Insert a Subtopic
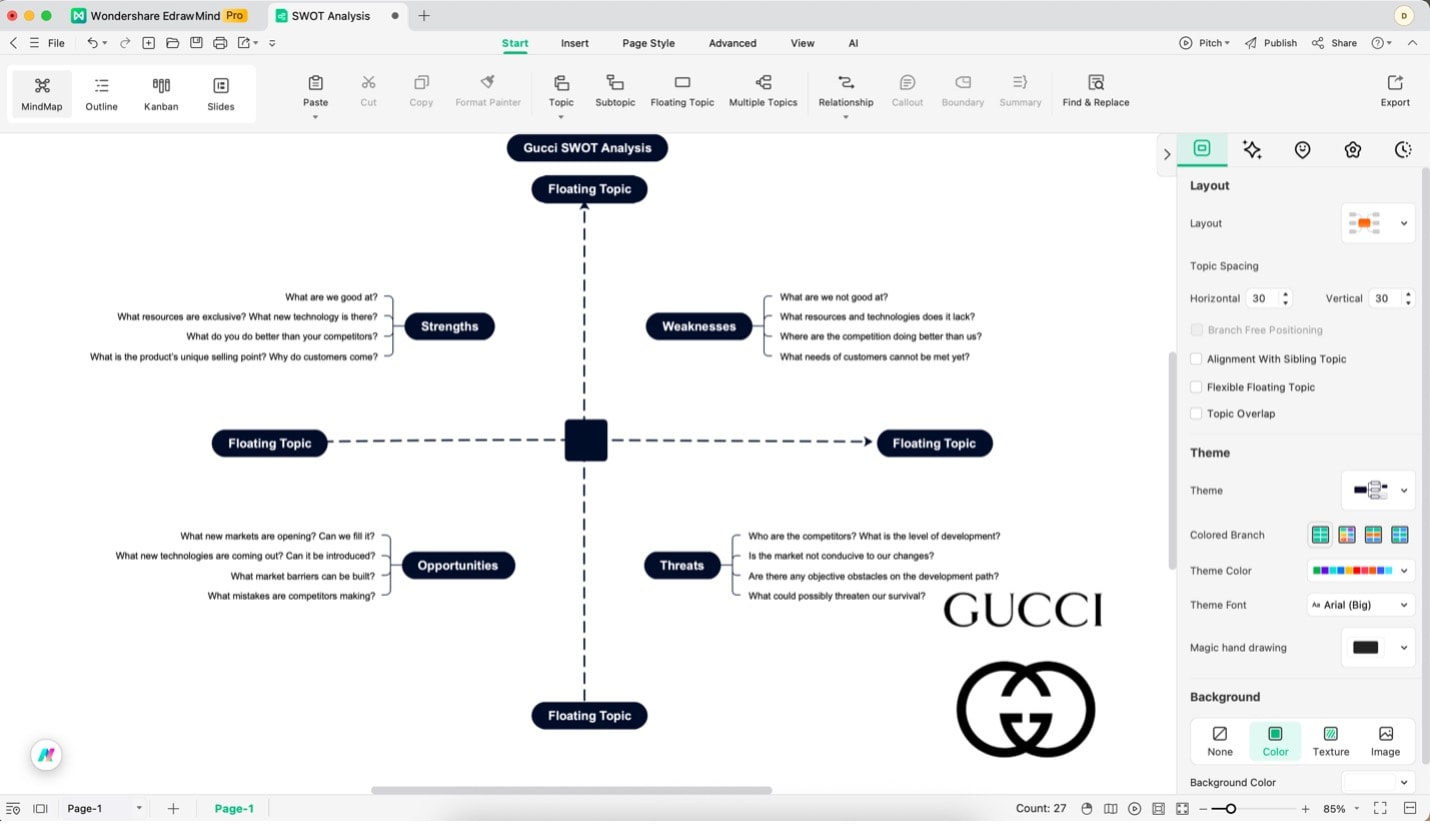 [x=615, y=90]
